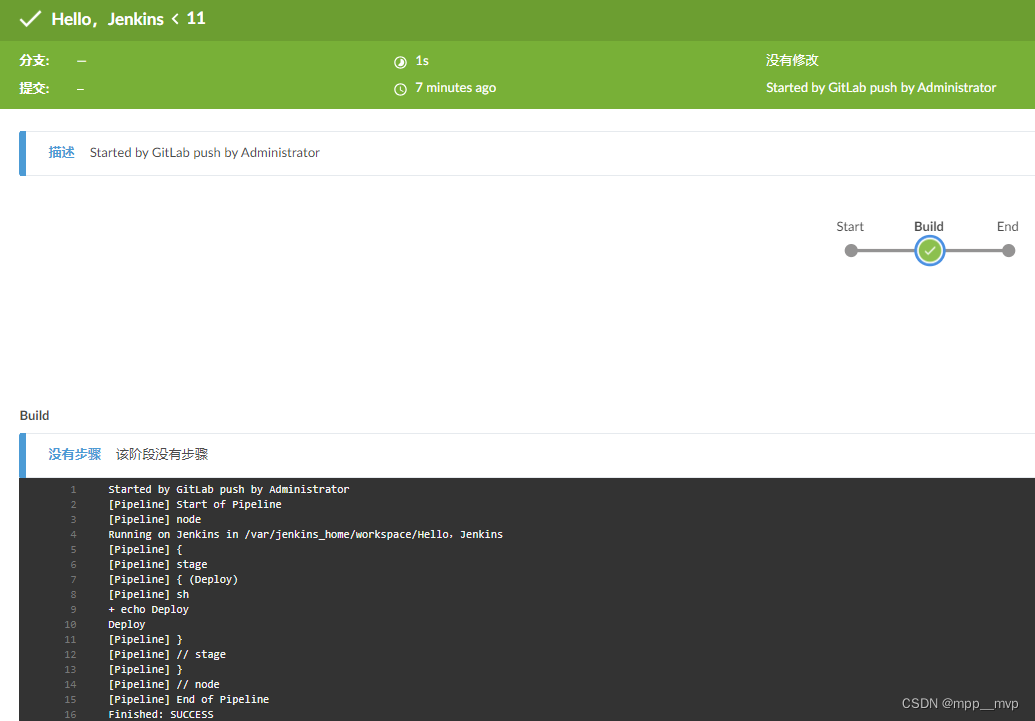Click log line number 9
The width and height of the screenshot is (1035, 721).
(73, 610)
